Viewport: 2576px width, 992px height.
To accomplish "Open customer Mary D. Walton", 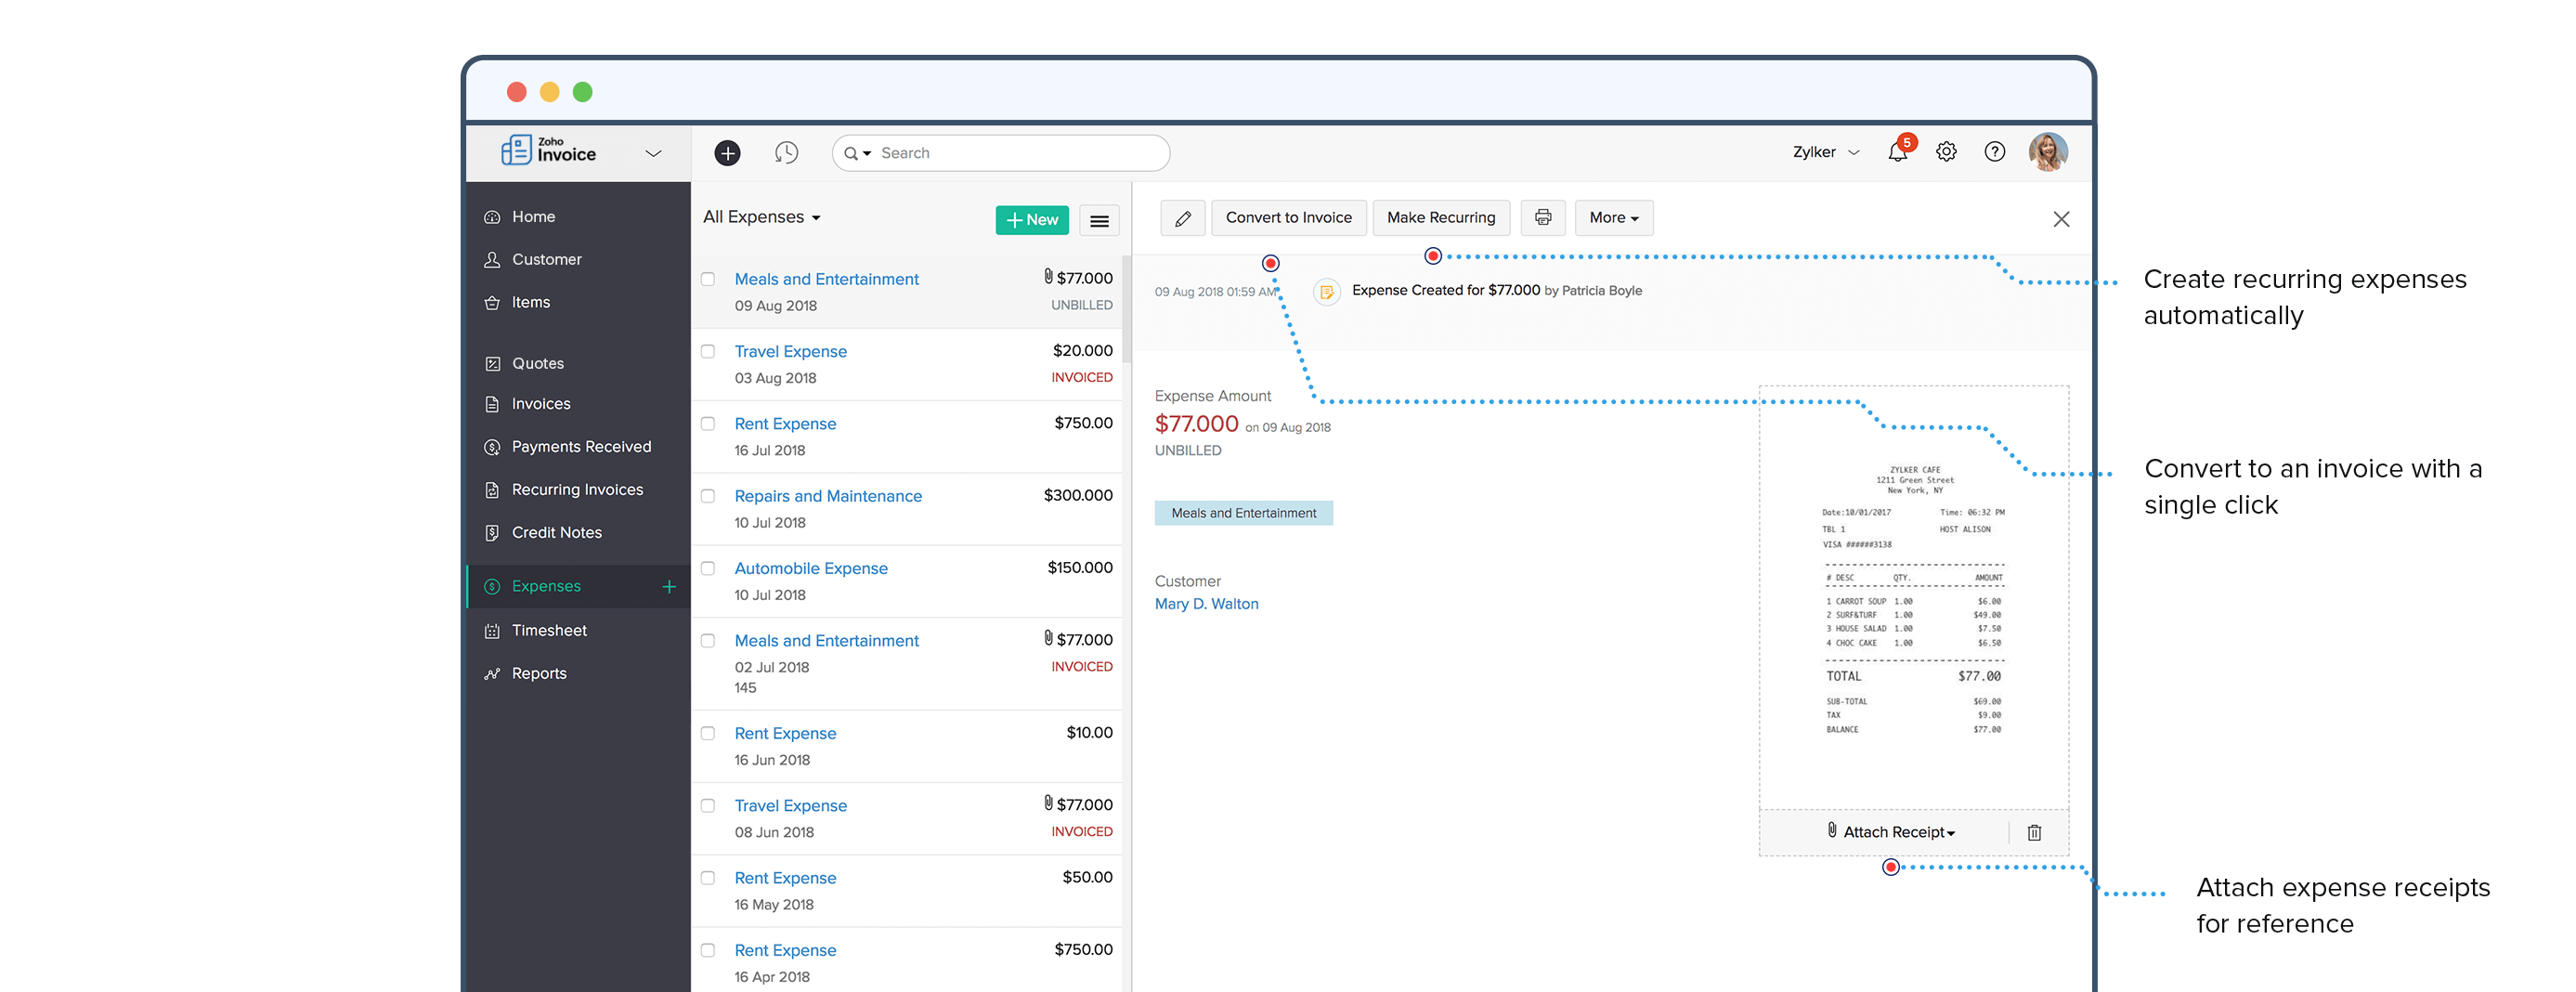I will pos(1206,603).
